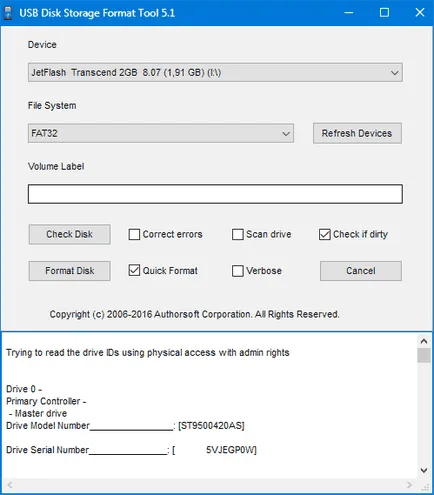Screen dimensions: 434x495
Task: Click the 'Trying to read the drive IDs' line
Action: point(148,353)
